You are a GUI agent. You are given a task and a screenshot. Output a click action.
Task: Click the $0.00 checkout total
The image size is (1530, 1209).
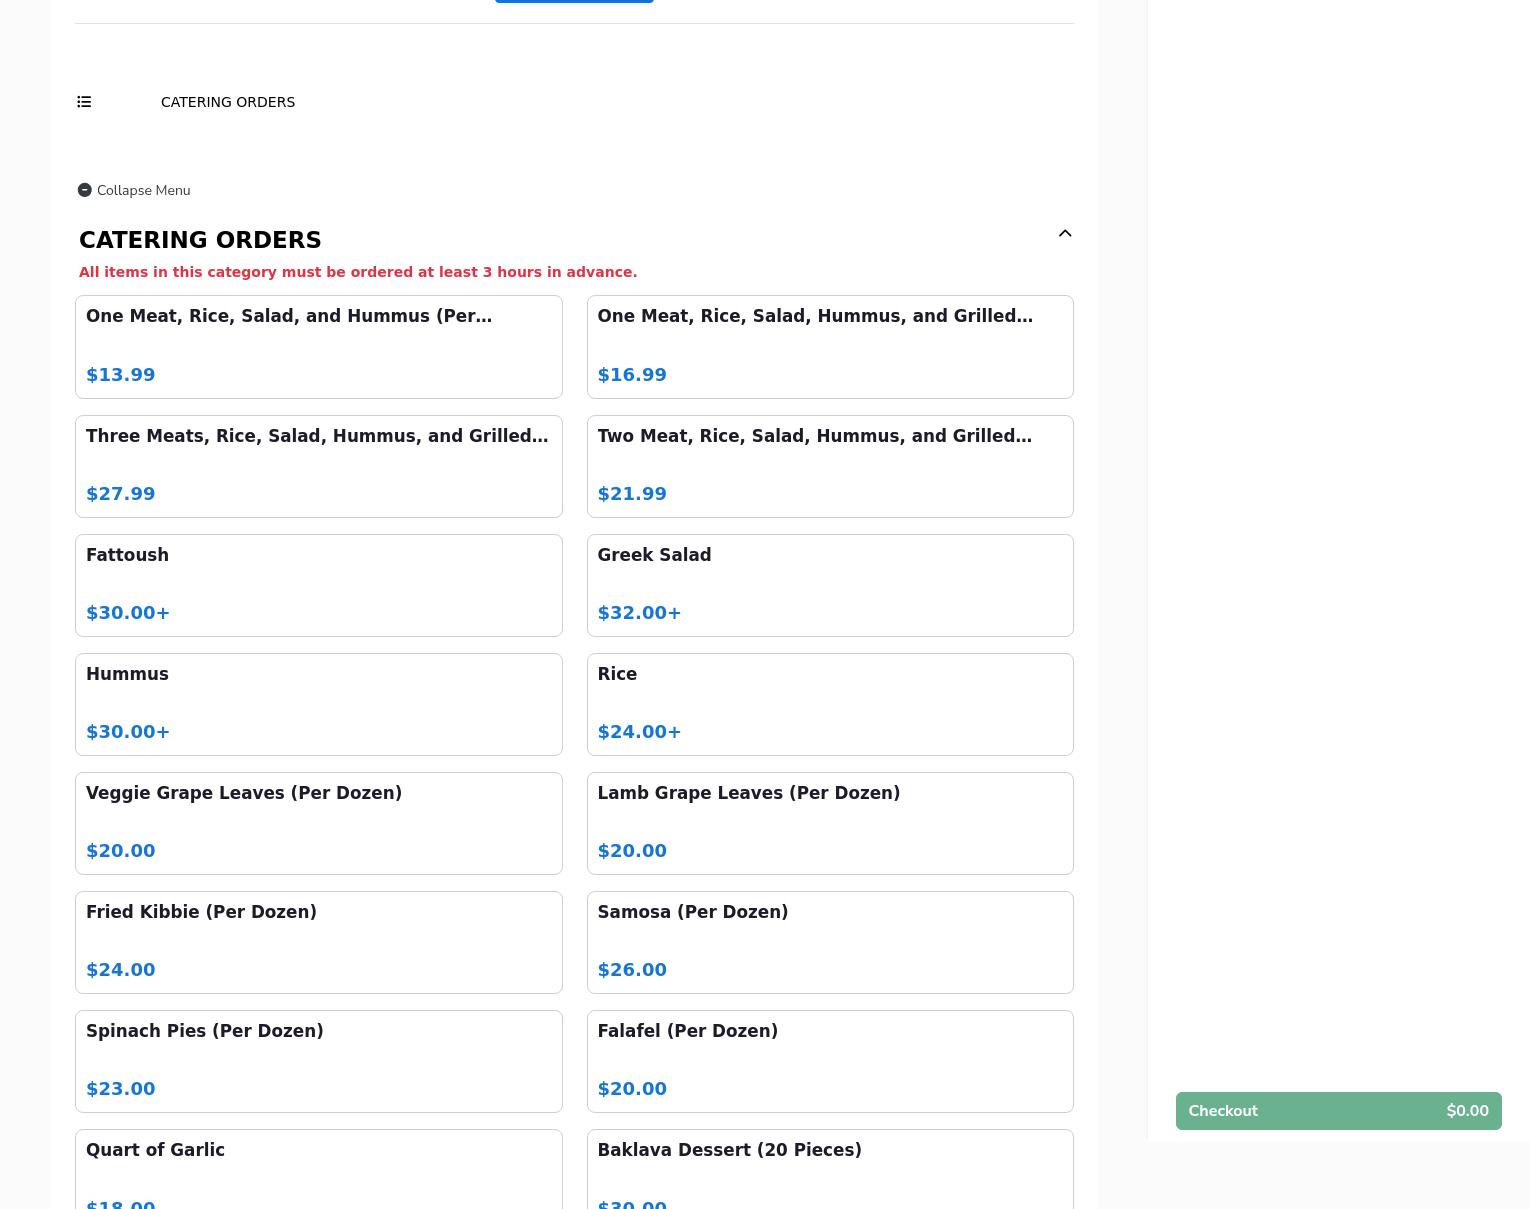[x=1467, y=1111]
